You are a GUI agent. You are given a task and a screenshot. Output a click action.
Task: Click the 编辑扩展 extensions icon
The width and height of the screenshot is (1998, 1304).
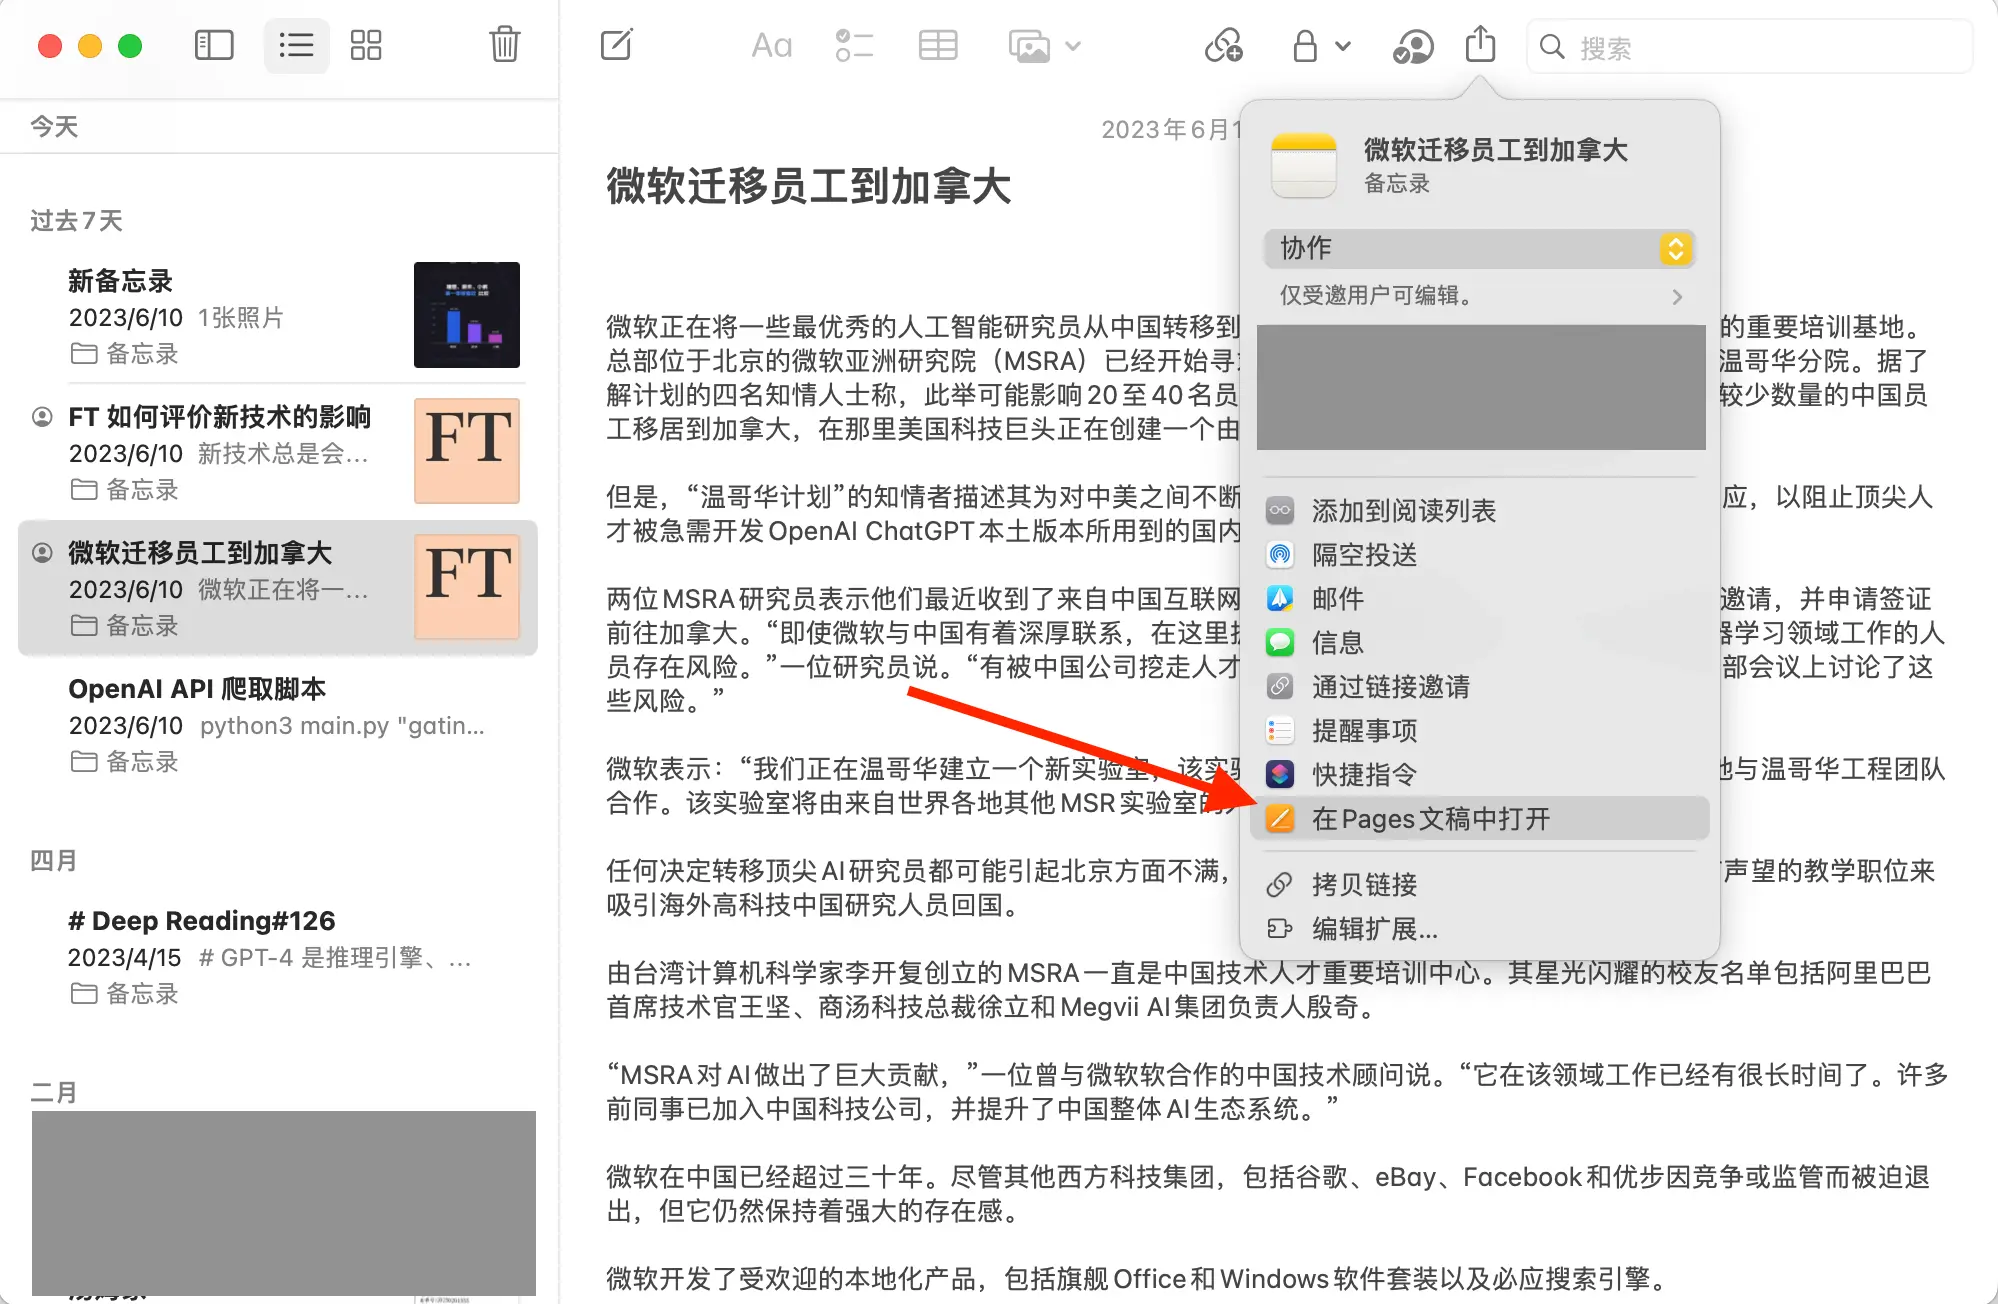click(x=1280, y=929)
